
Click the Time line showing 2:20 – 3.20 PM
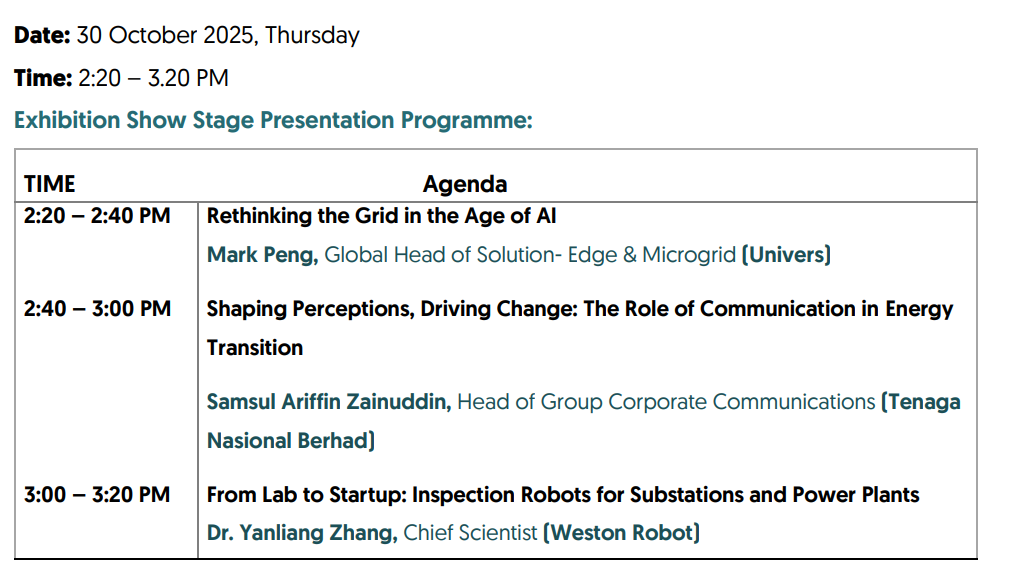pyautogui.click(x=121, y=78)
